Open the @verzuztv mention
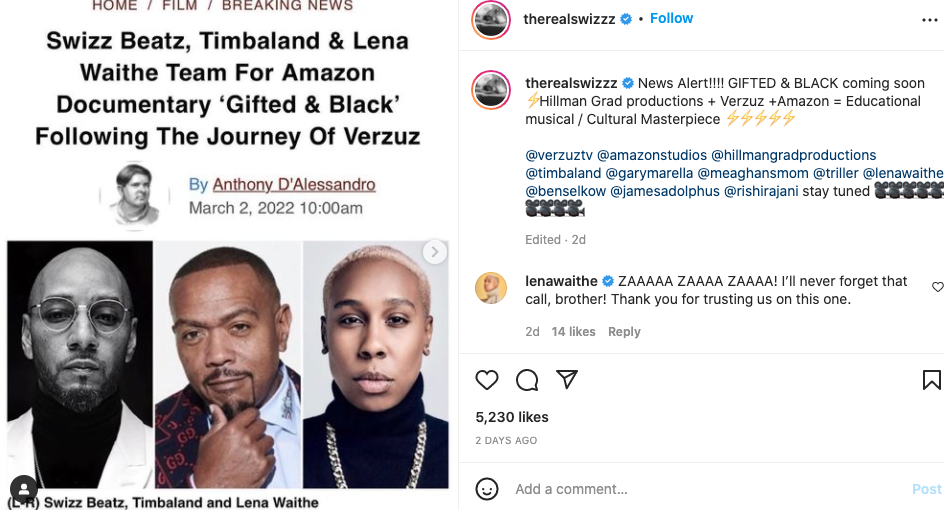944x510 pixels. coord(563,155)
